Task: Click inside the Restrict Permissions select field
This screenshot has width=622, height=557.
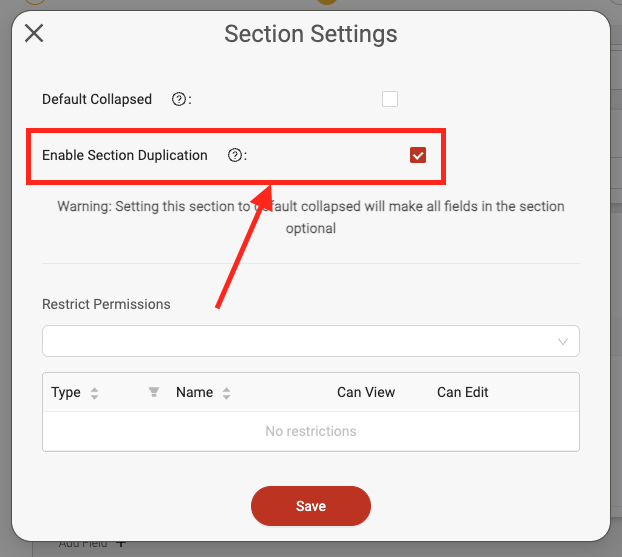Action: (311, 341)
